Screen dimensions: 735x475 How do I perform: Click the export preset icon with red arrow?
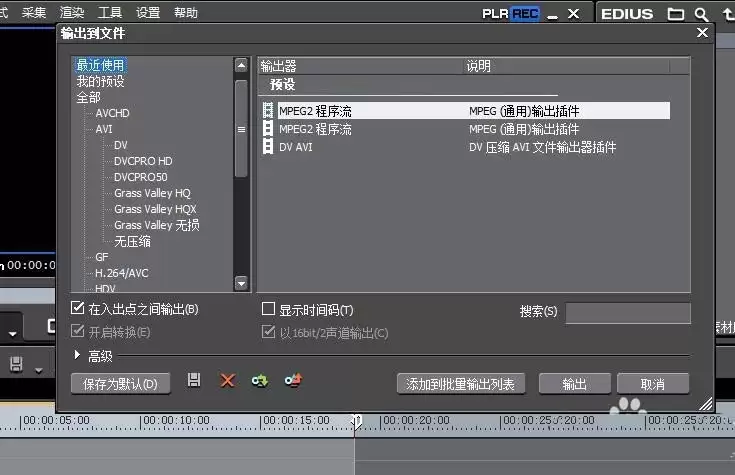(x=293, y=380)
